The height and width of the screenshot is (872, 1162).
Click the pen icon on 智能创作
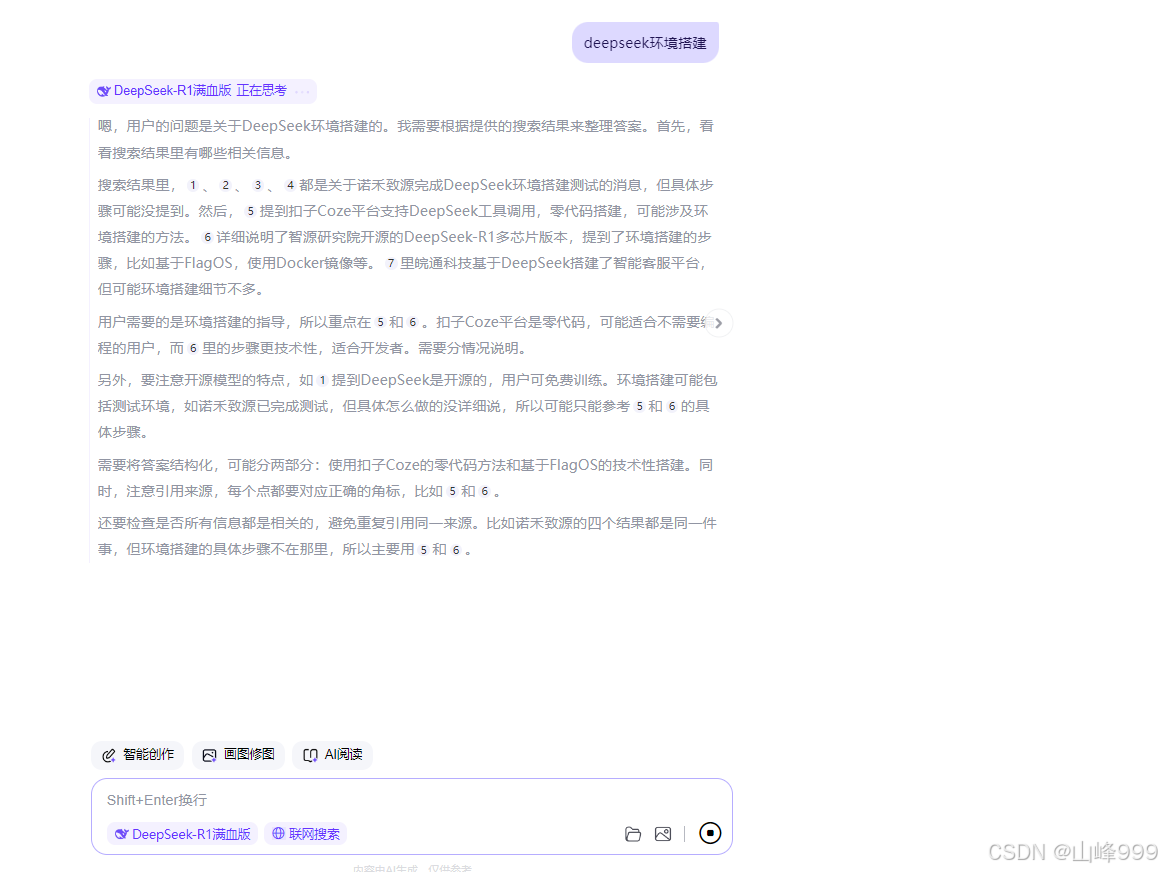(109, 755)
